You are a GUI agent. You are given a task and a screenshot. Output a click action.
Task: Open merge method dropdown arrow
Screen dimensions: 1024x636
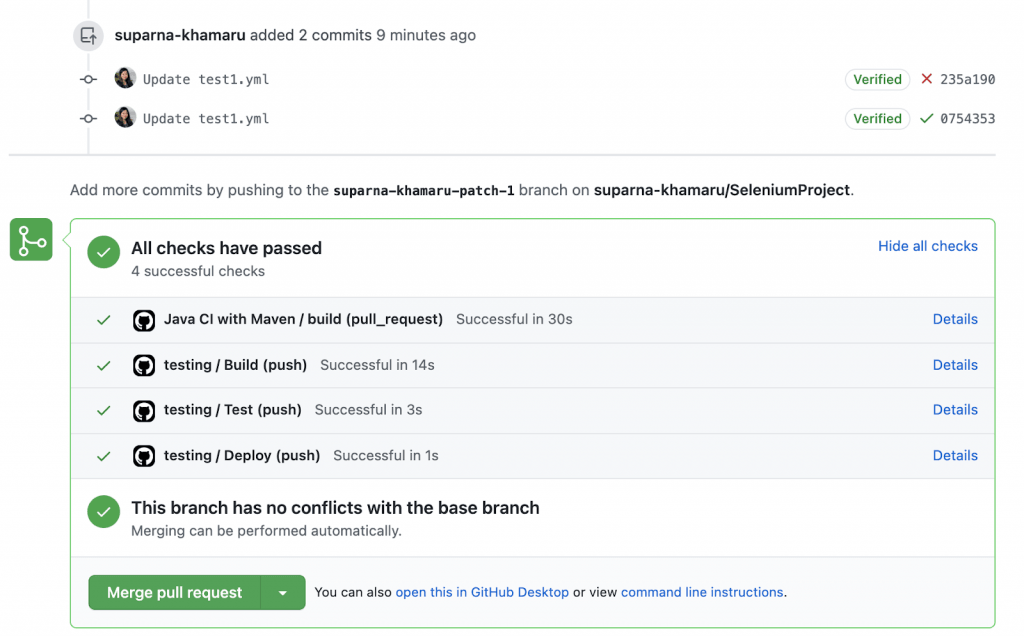pos(283,593)
